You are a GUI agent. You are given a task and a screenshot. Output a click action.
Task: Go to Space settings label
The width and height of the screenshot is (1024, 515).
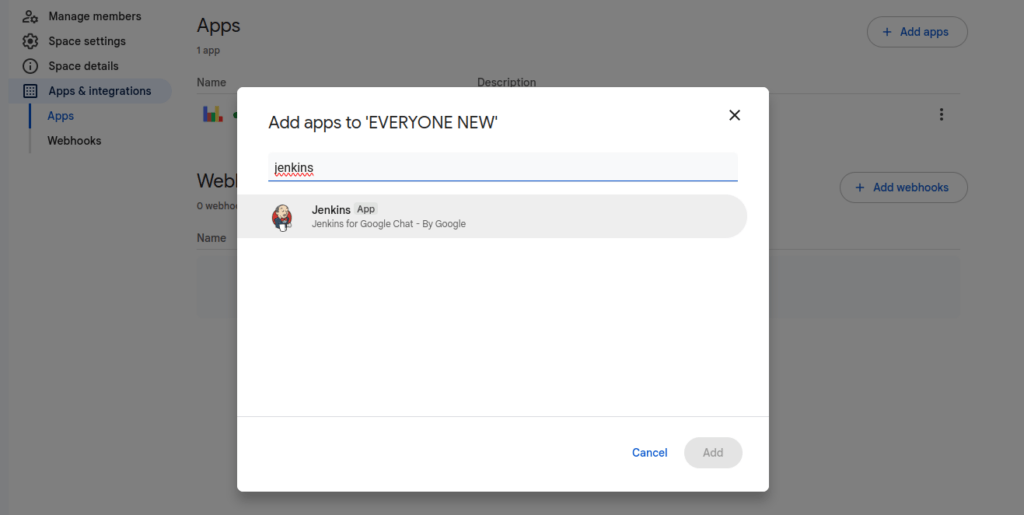[x=87, y=41]
